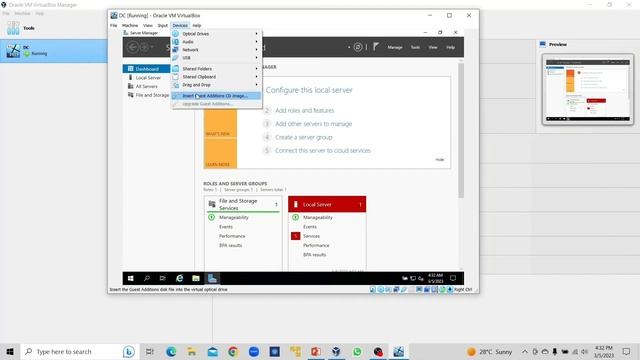Open the Input menu of the VM window
Screen dimensions: 640x360
click(x=162, y=25)
